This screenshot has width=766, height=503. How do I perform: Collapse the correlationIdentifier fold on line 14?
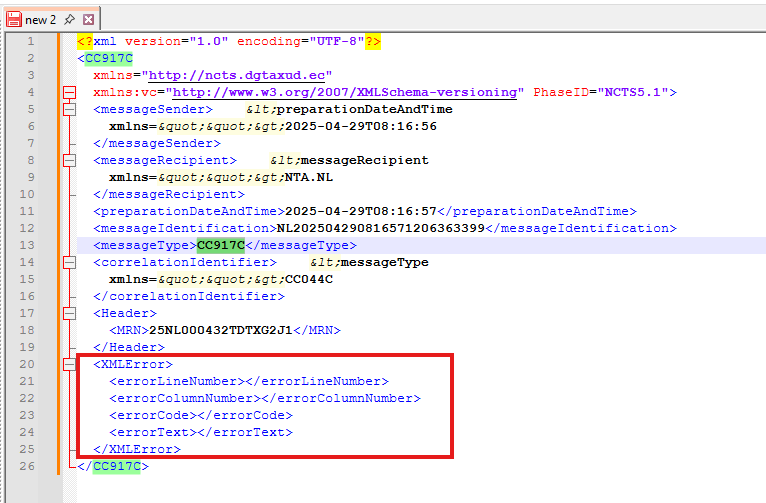click(x=69, y=262)
